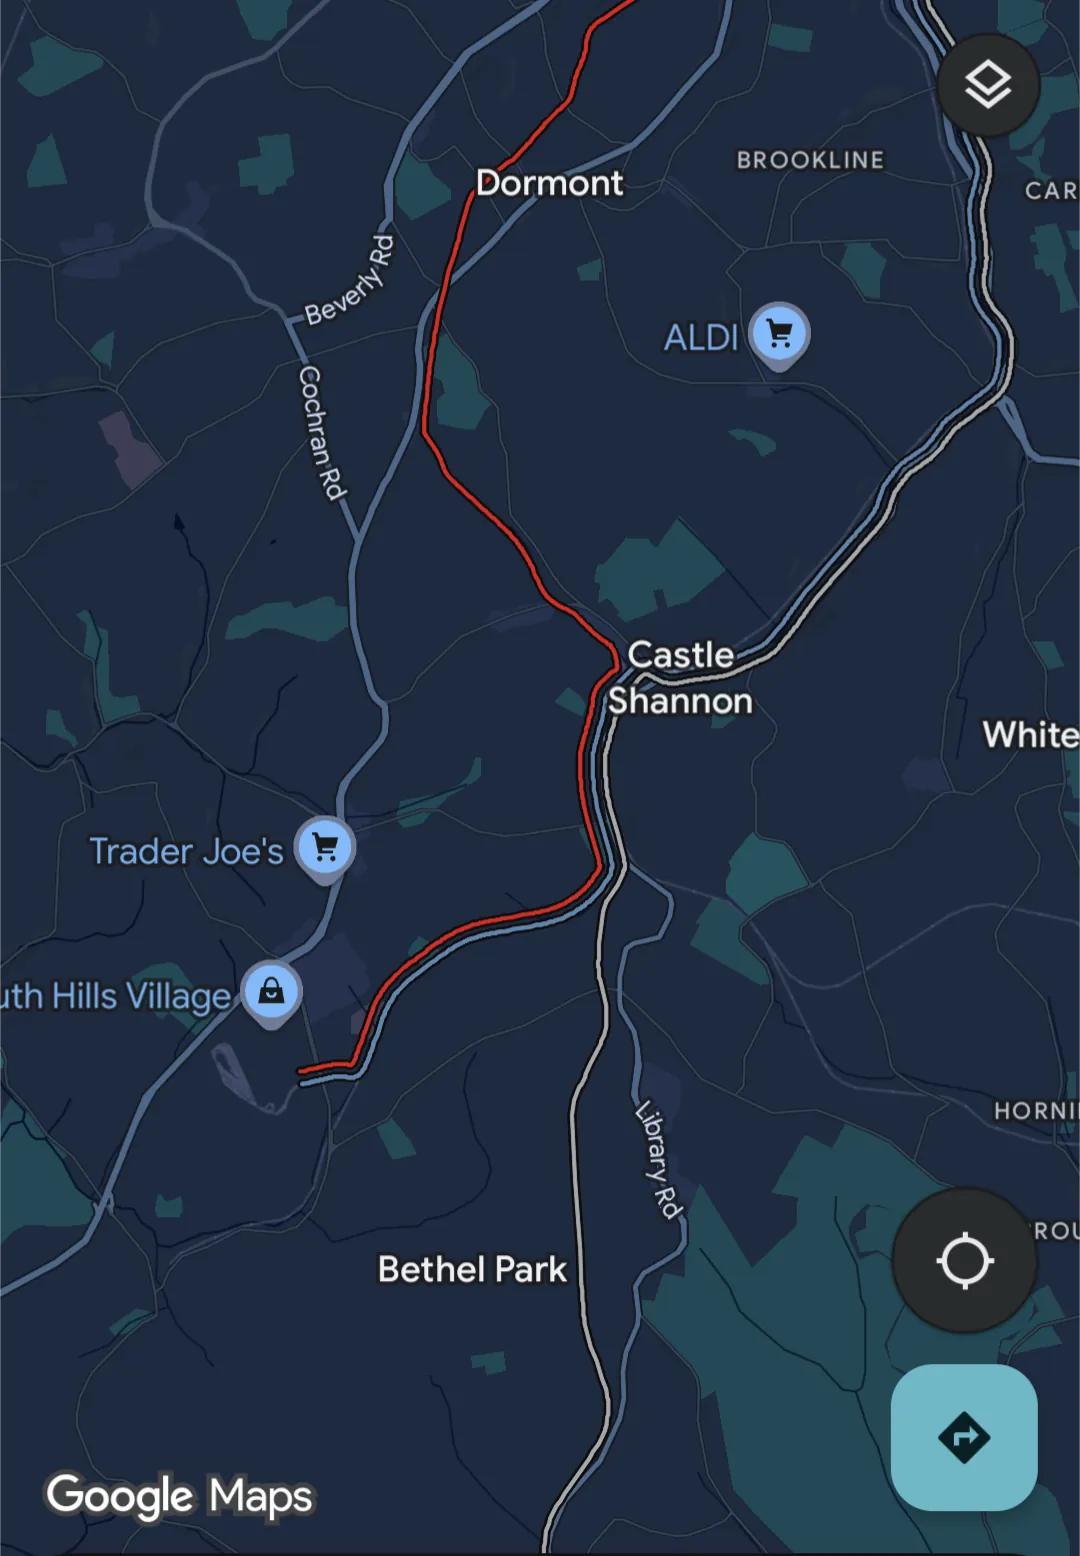The height and width of the screenshot is (1556, 1080).
Task: Select South Hills Village shopping bag pin
Action: [x=271, y=993]
